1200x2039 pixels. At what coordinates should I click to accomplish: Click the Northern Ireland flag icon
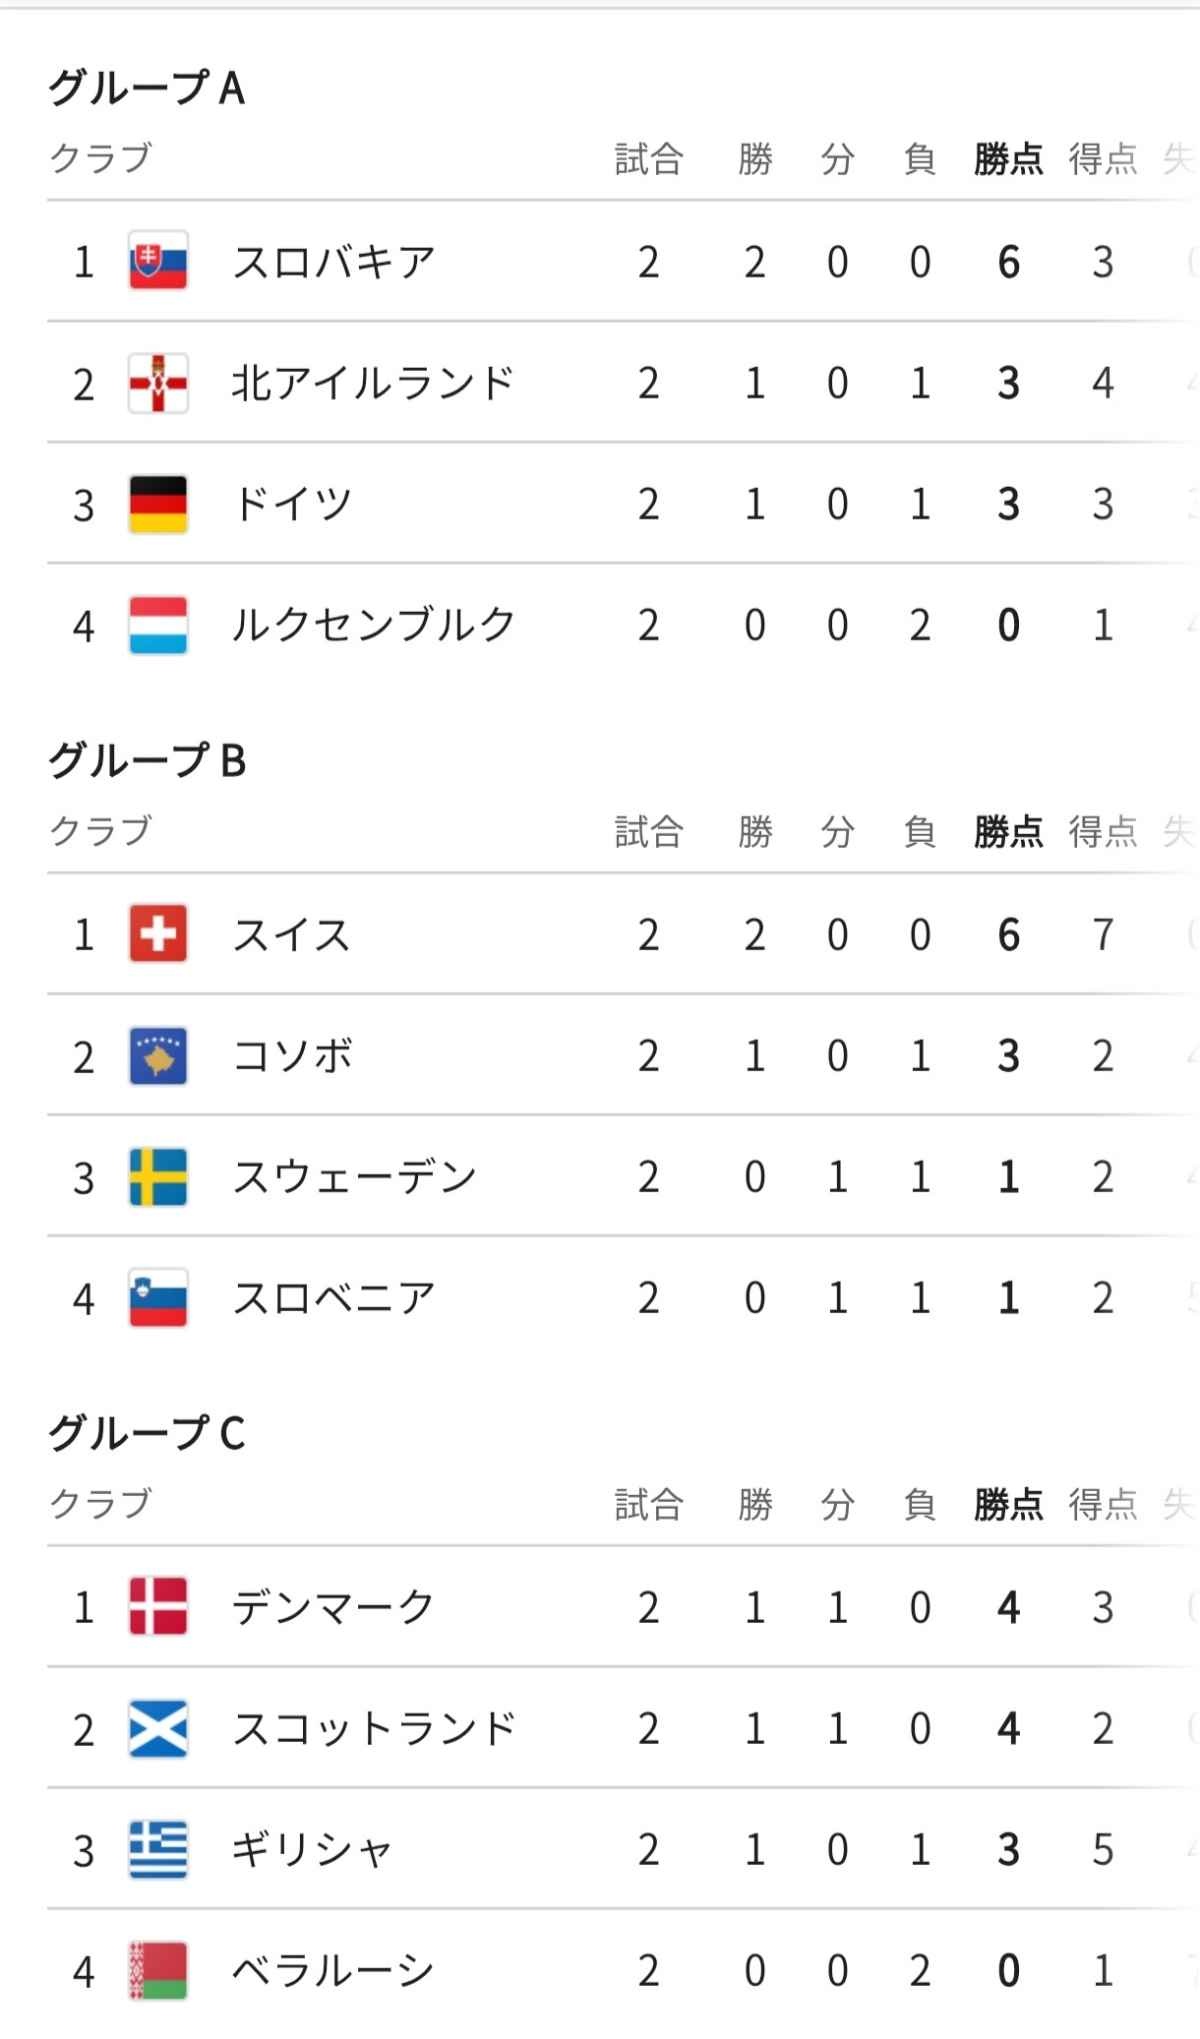pos(158,383)
